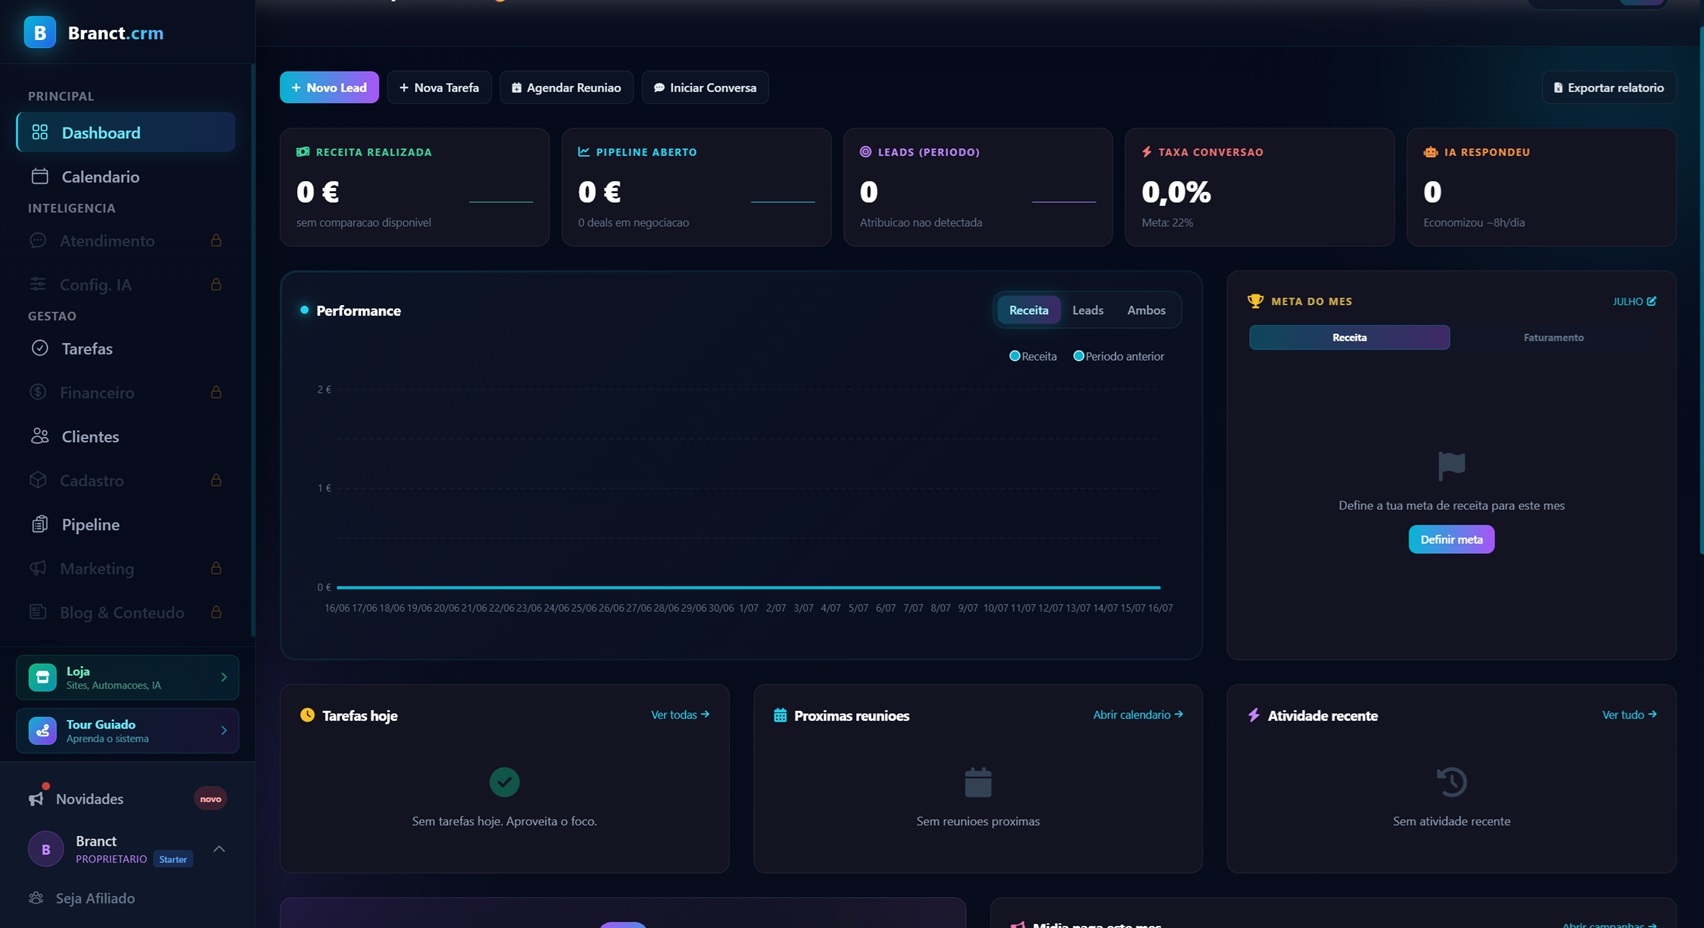
Task: Toggle Periodo anterior series in legend
Action: tap(1119, 356)
